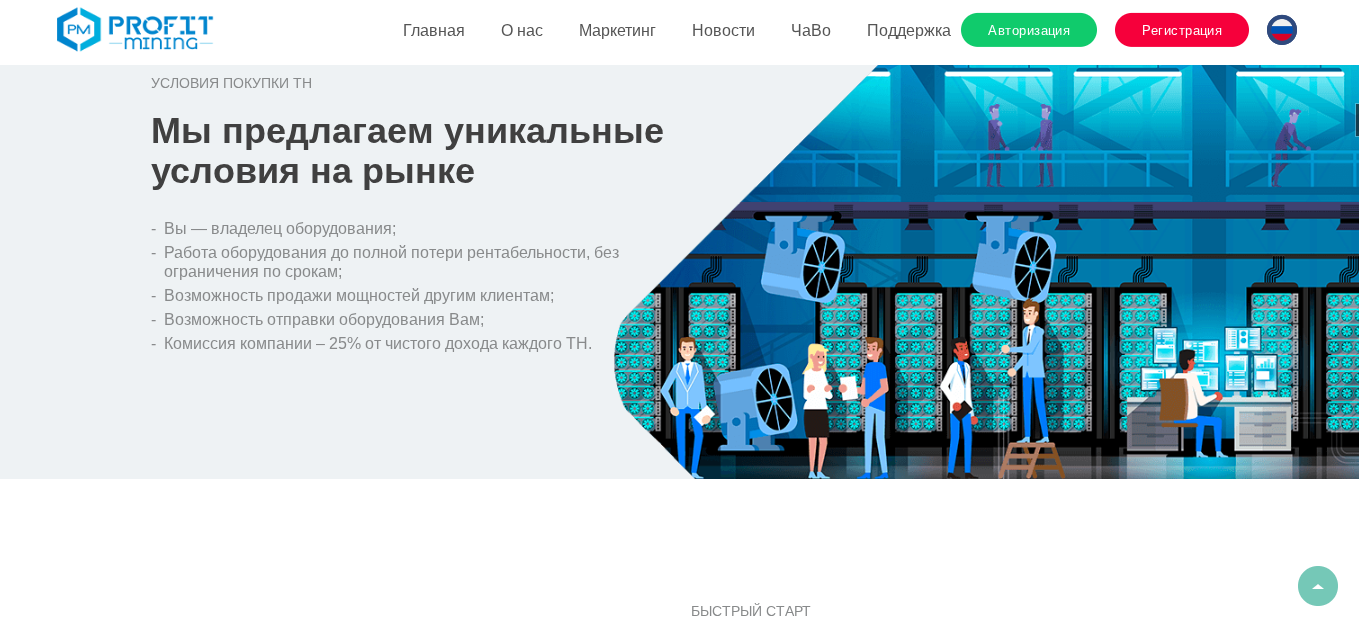Viewport: 1359px width, 626px height.
Task: Click the Profit Mining hexagon logo
Action: 135,30
